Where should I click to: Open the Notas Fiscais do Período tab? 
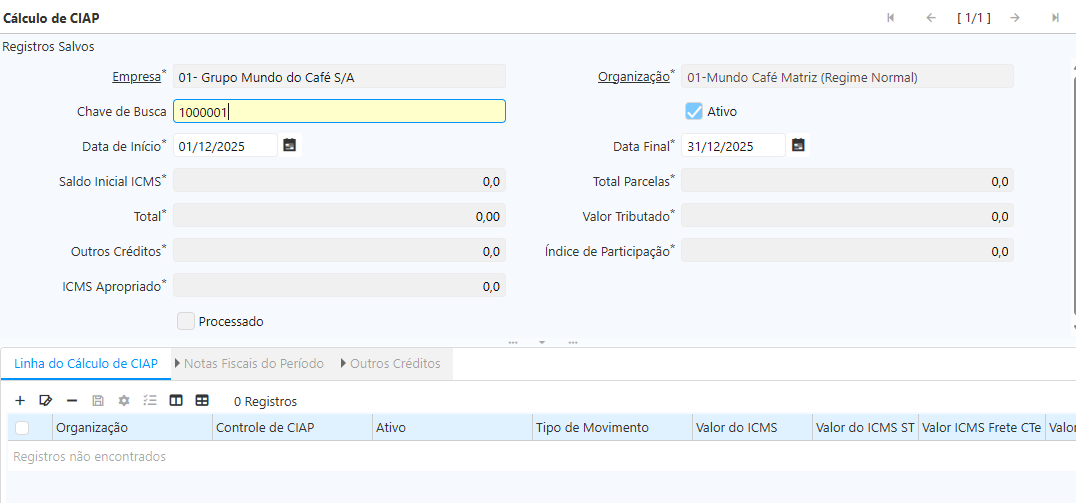point(253,364)
